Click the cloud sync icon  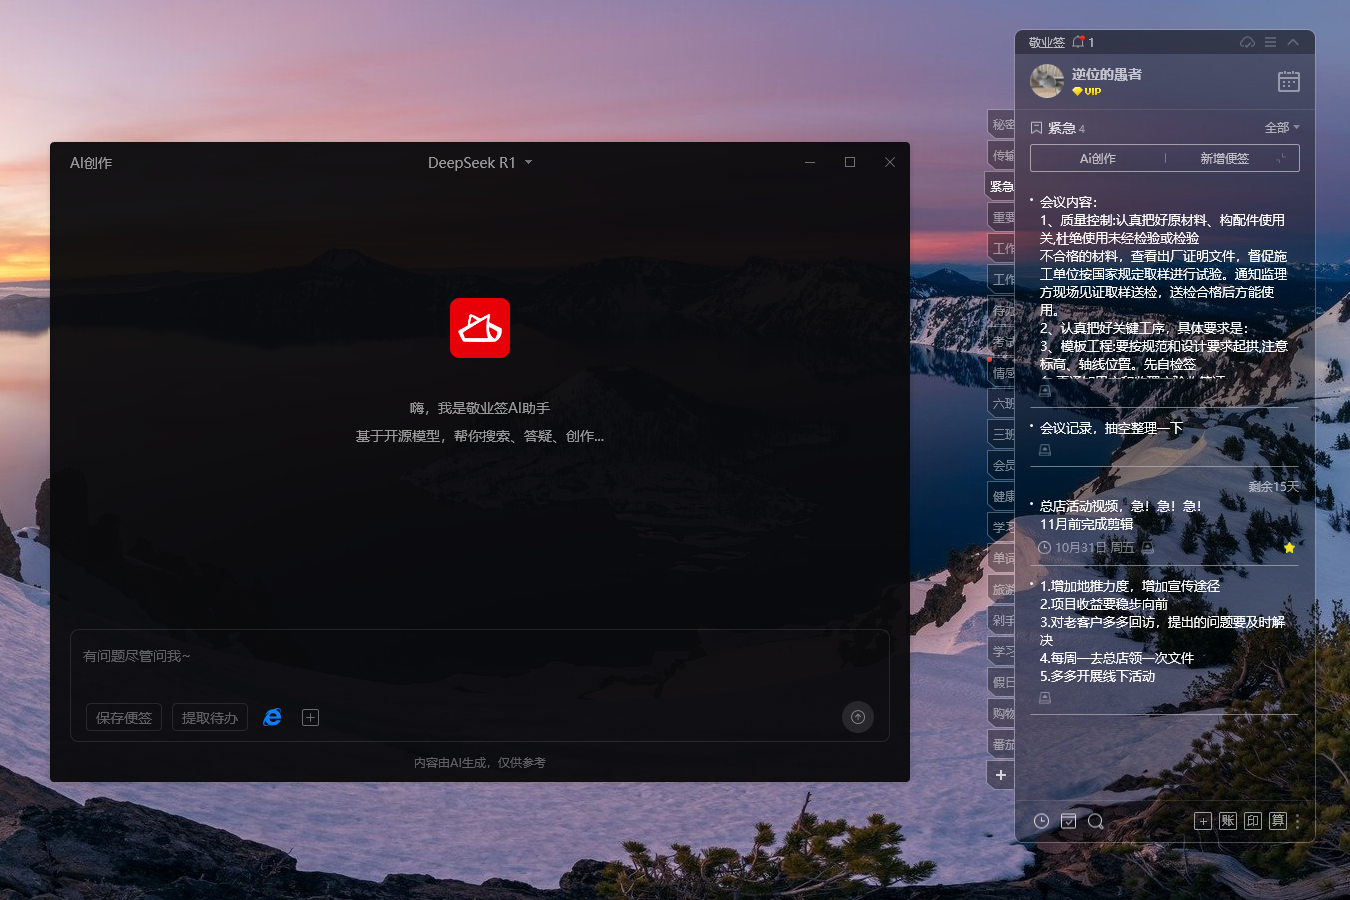(x=1247, y=42)
